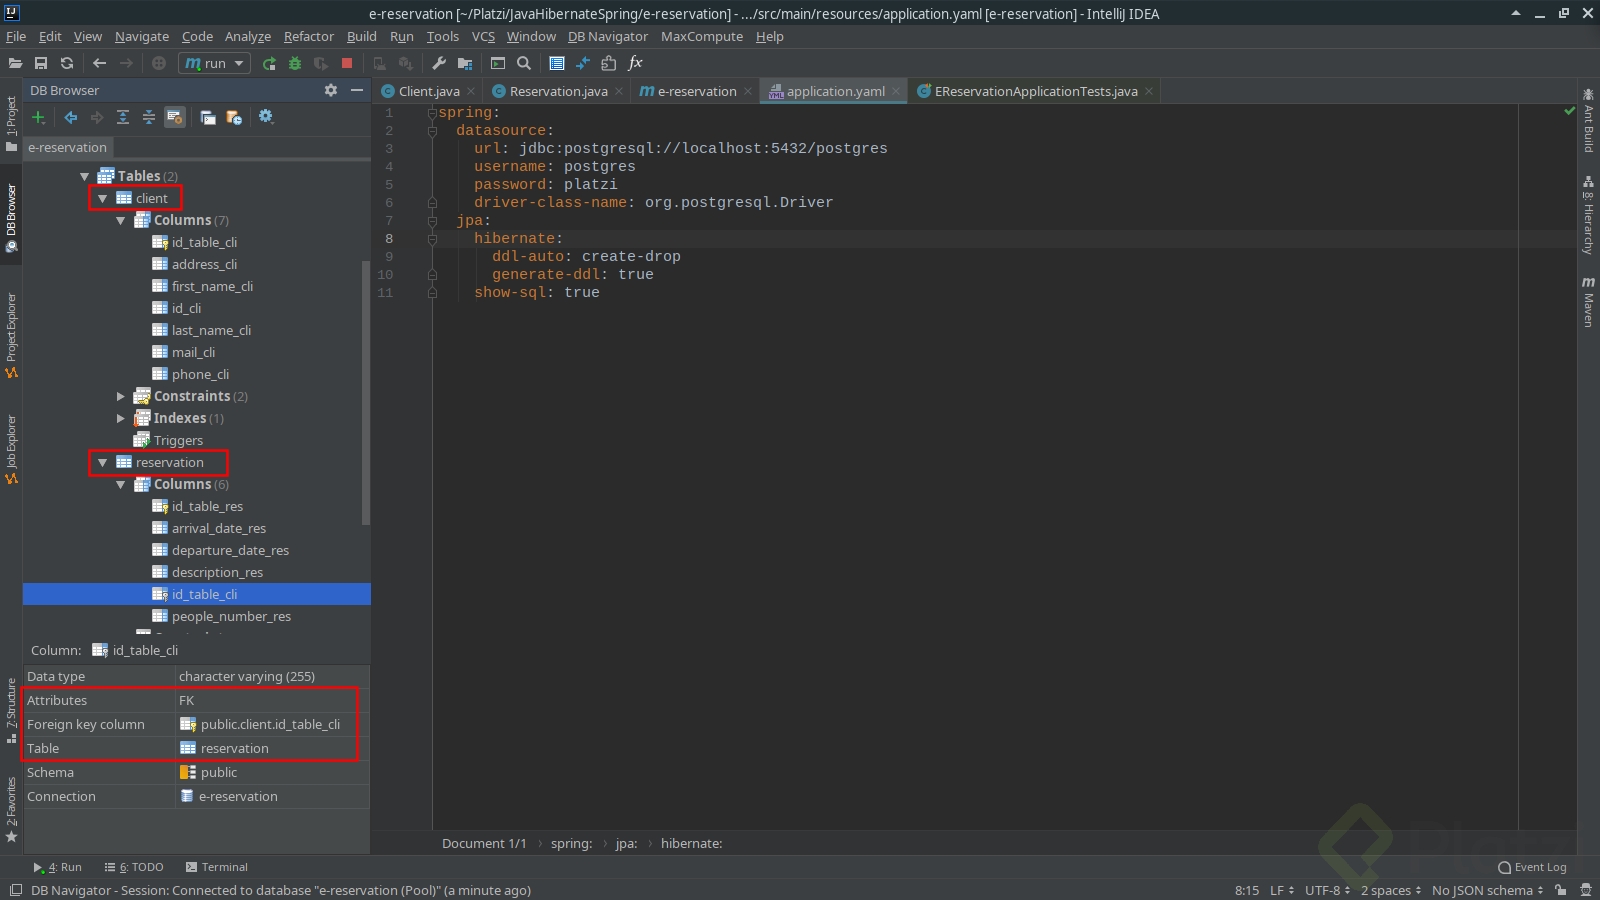Click the build project icon left of run

159,63
